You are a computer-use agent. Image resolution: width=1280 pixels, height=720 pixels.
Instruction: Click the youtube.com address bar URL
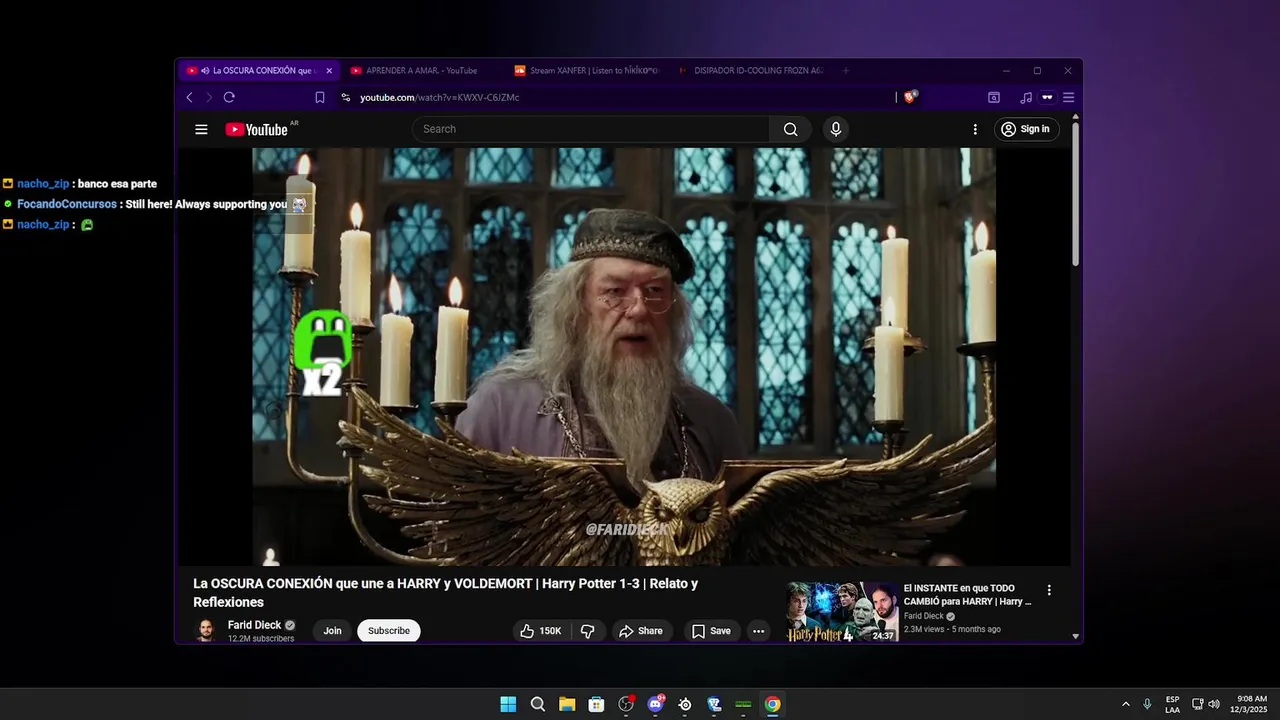pyautogui.click(x=439, y=97)
